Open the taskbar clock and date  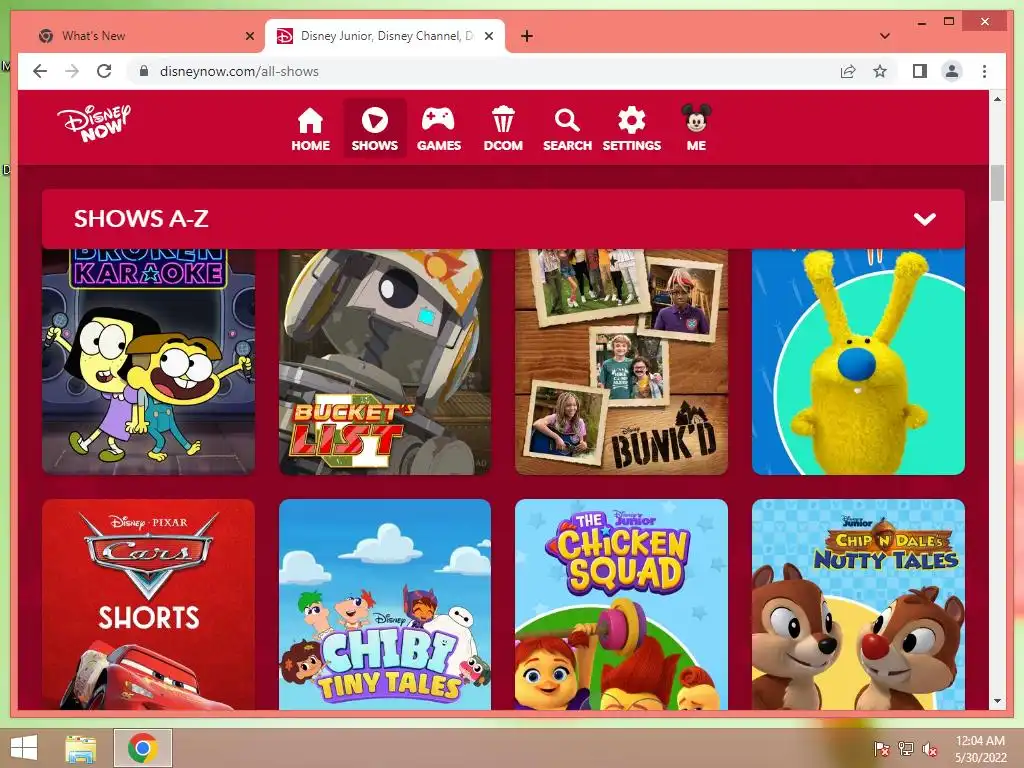(x=980, y=748)
